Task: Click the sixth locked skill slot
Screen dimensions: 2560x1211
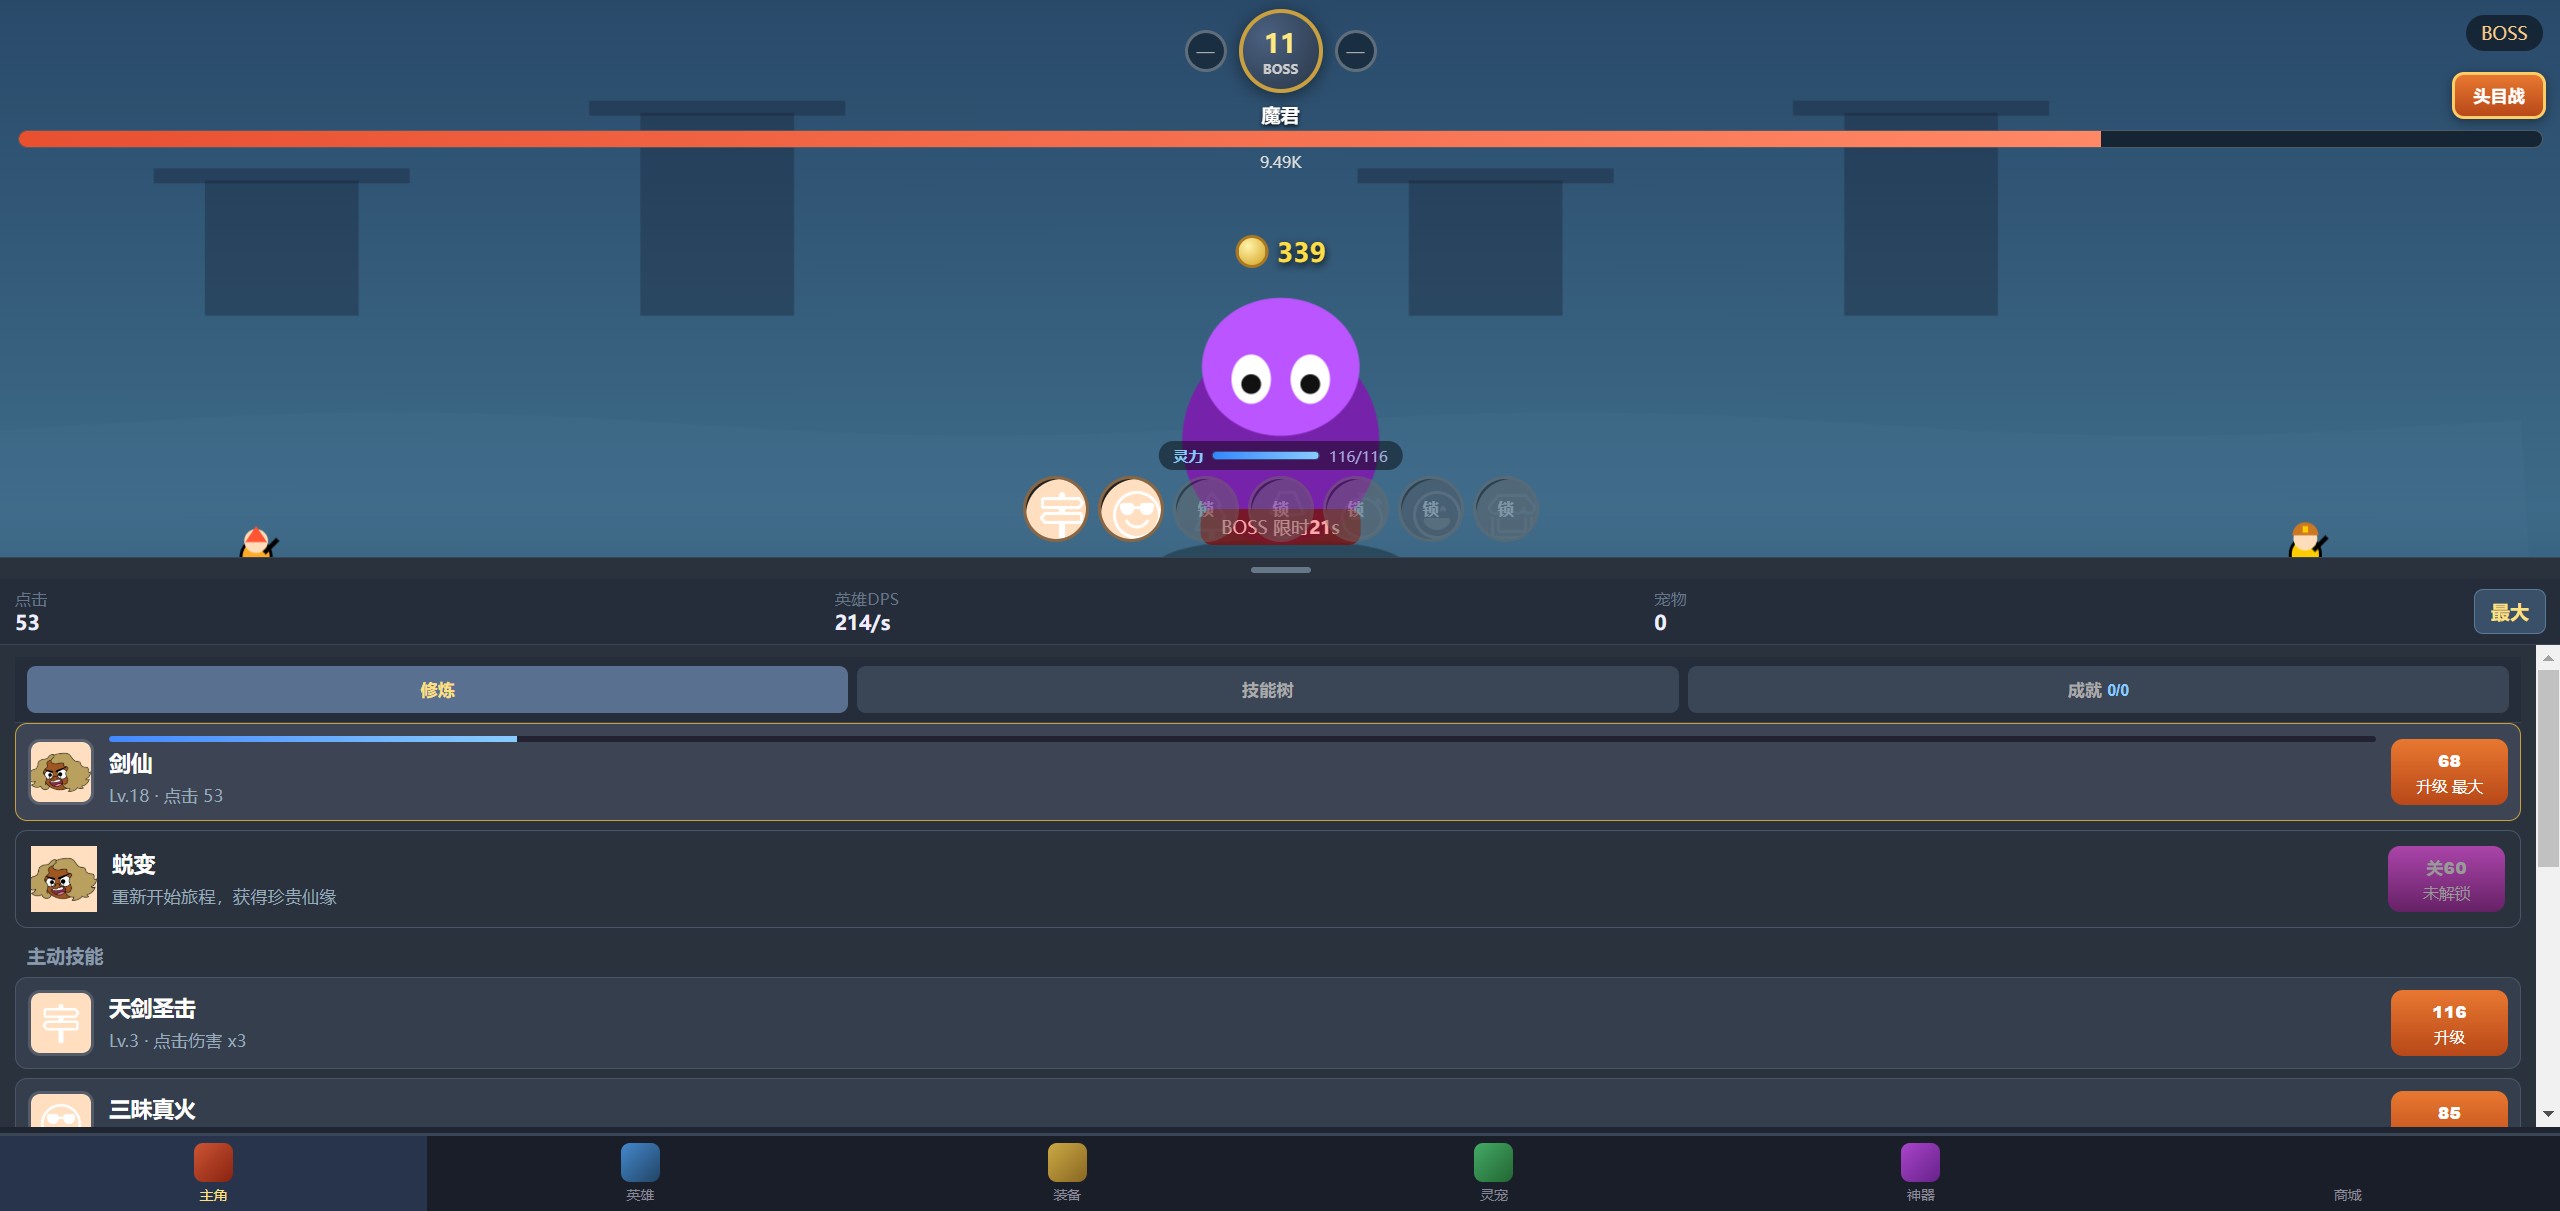Action: coord(1431,510)
